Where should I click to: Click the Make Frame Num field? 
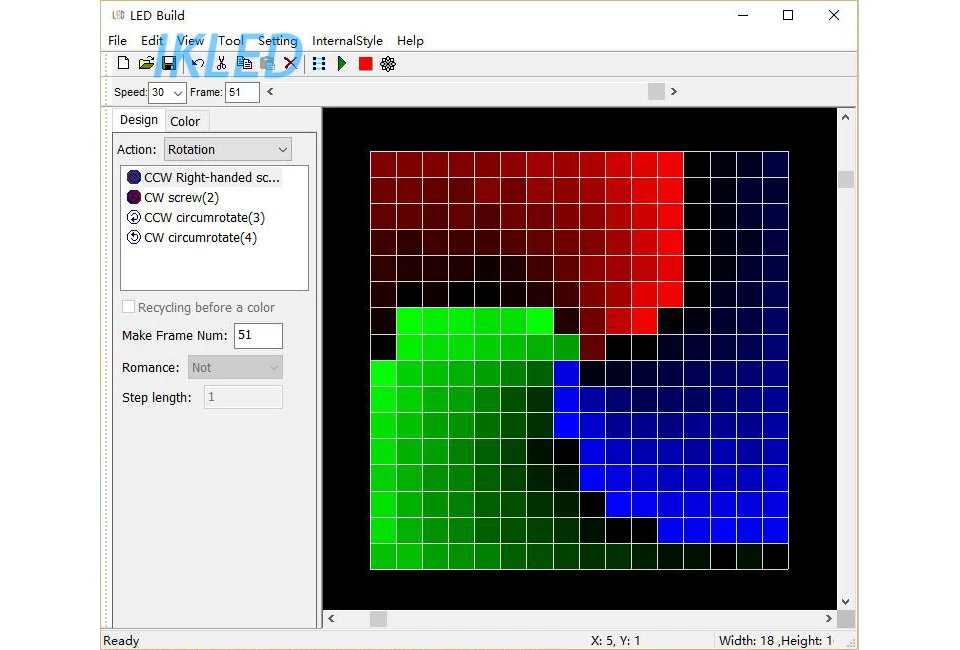[x=258, y=335]
